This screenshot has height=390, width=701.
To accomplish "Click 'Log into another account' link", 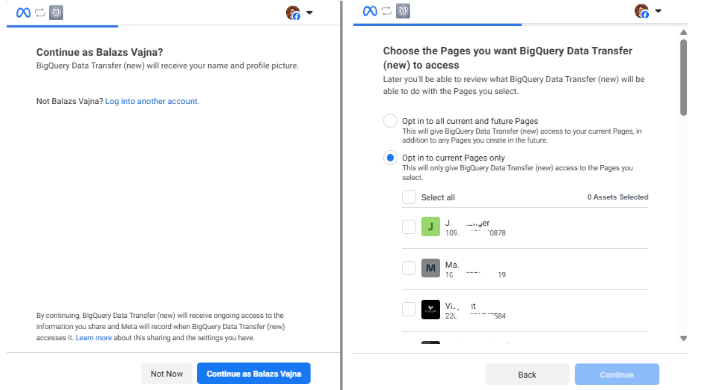I will (x=152, y=101).
